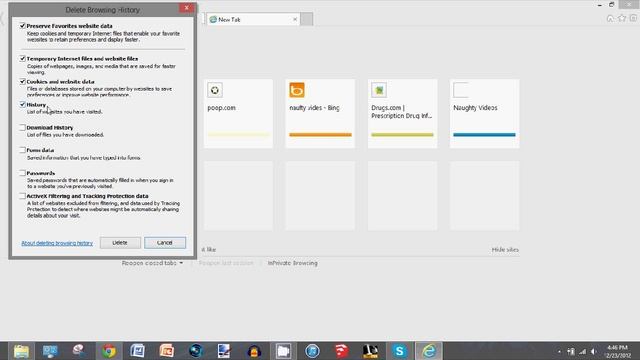Show hidden system tray icons arrow
The width and height of the screenshot is (640, 360).
pos(559,351)
